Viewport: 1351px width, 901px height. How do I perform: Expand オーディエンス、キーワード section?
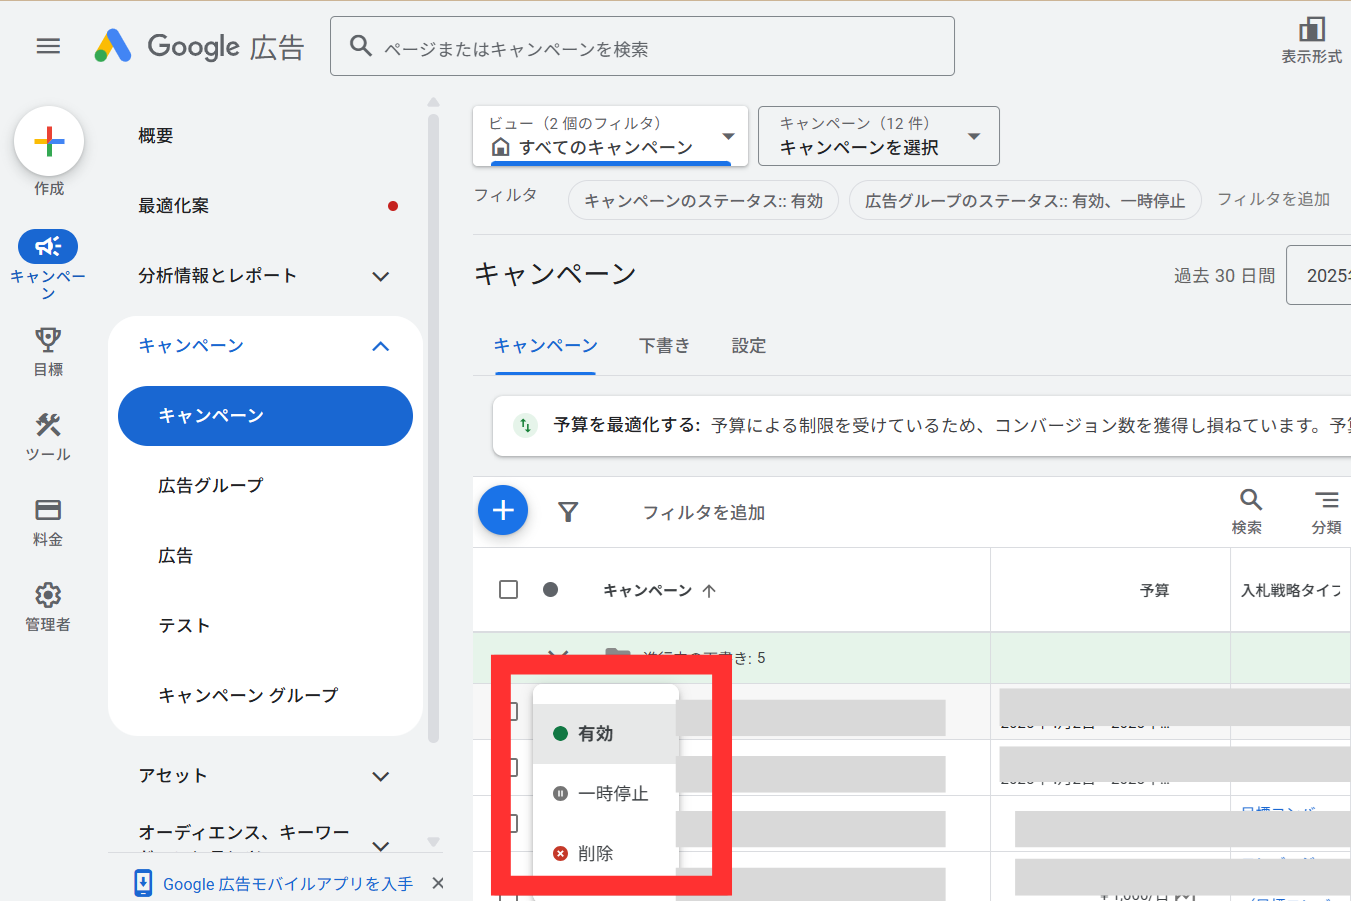coord(380,845)
